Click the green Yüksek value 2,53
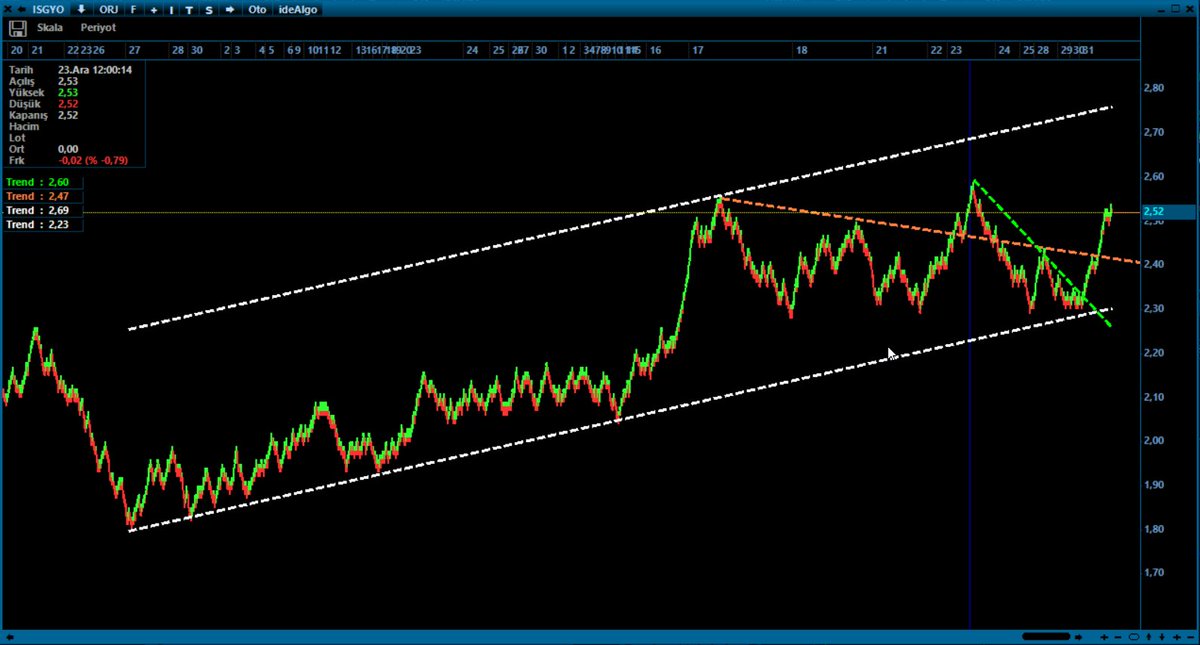This screenshot has width=1200, height=645. tap(68, 92)
